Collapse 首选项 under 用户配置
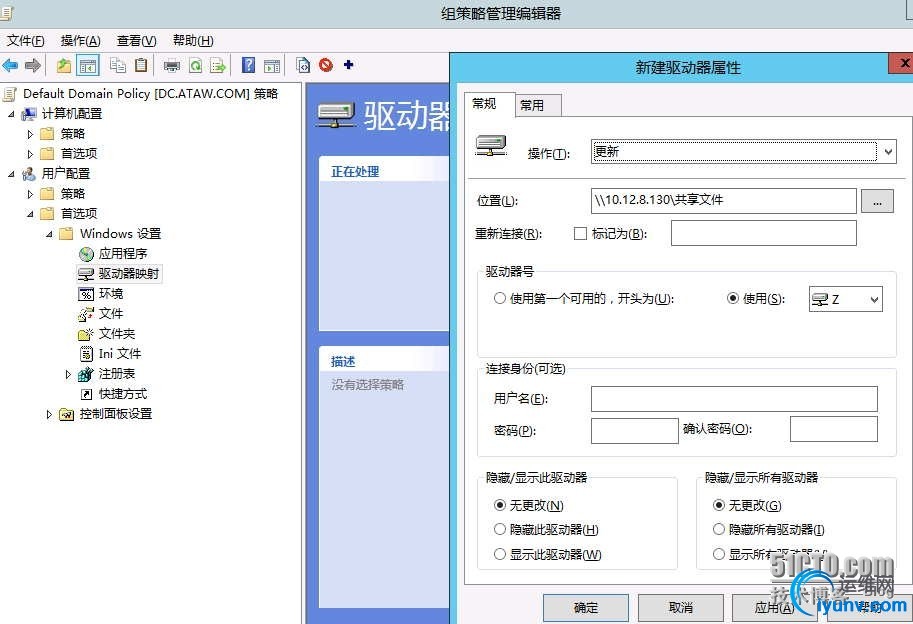This screenshot has width=913, height=624. 30,214
